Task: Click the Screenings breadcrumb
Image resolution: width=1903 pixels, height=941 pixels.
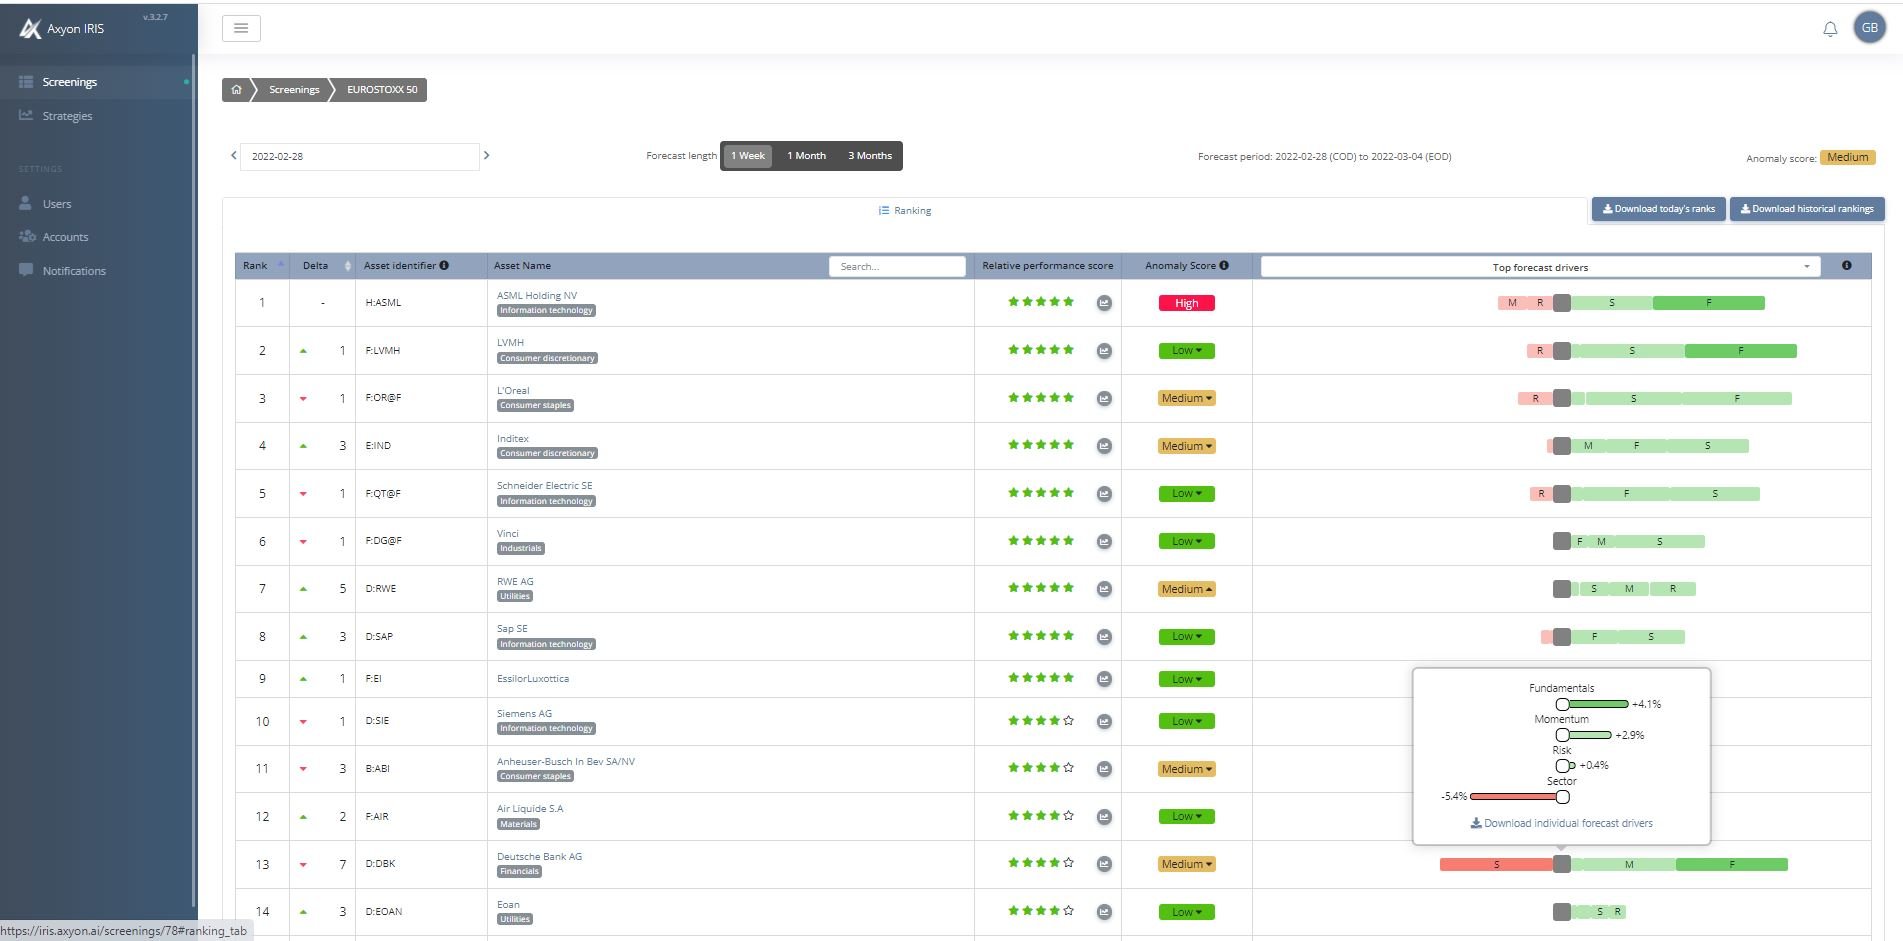Action: (x=294, y=90)
